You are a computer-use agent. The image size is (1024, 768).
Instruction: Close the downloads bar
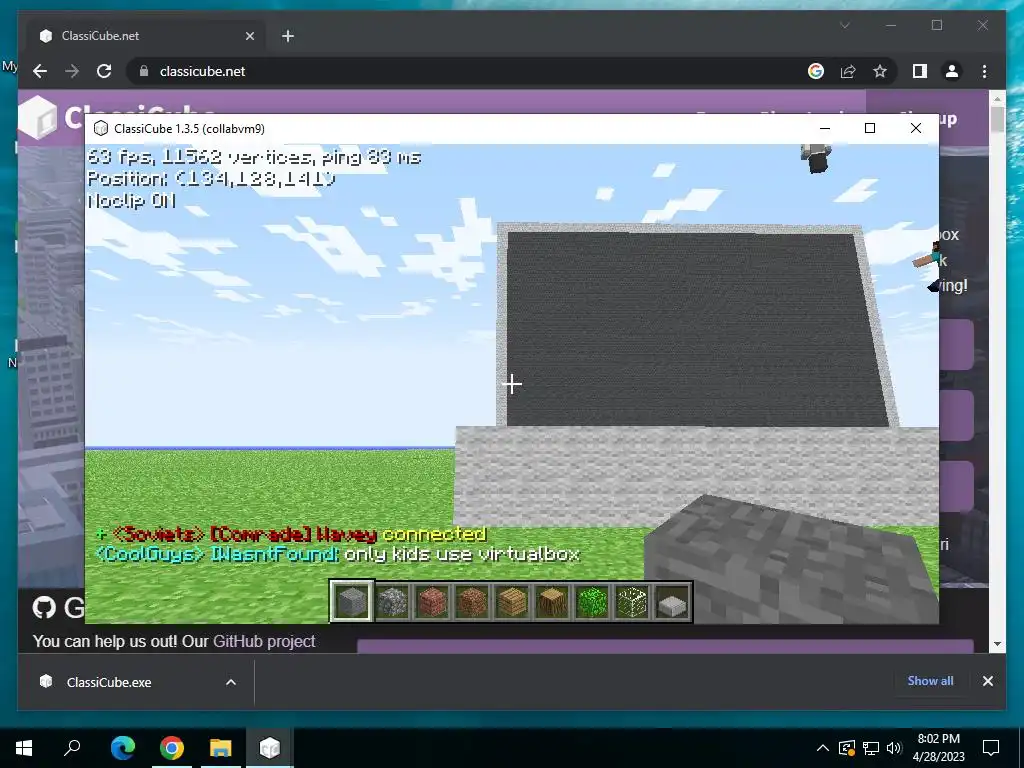[x=987, y=681]
